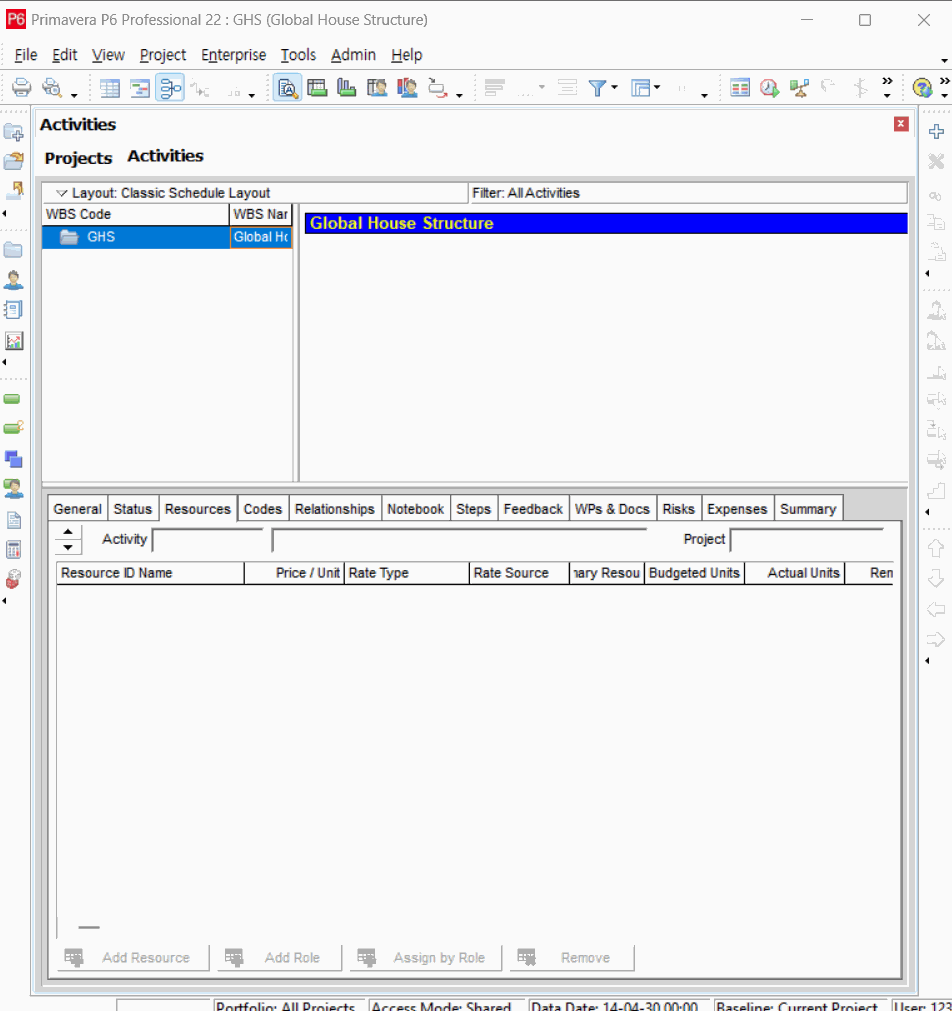
Task: Open the Activities green bar icon in sidebar
Action: [12, 399]
